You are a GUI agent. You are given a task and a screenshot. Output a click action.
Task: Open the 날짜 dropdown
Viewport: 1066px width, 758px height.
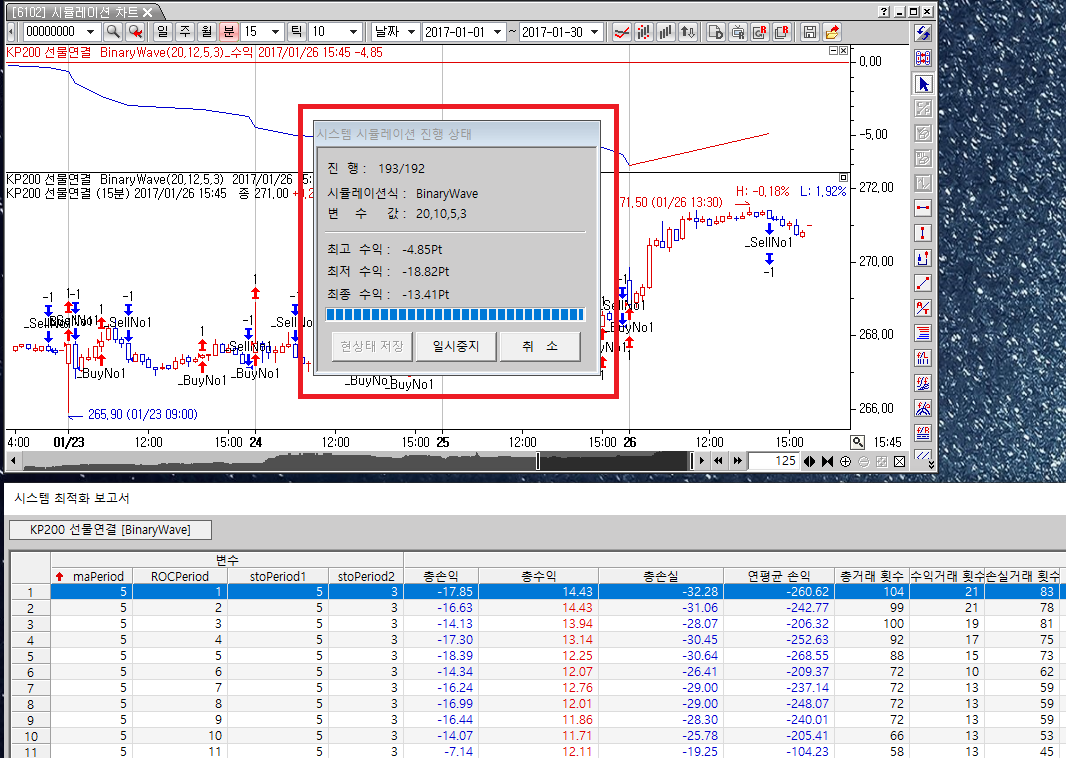tap(396, 32)
